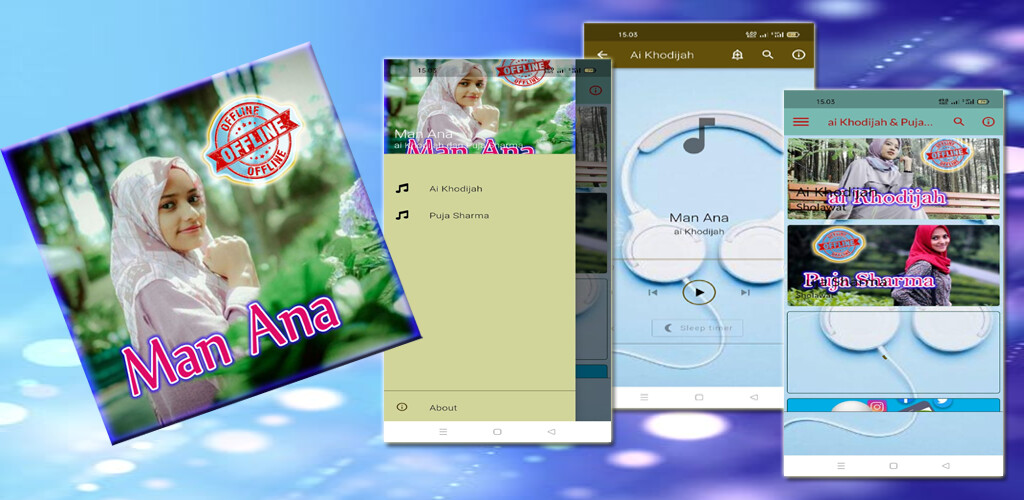Open the Puja Sharma Sholawat card
This screenshot has width=1024, height=500.
tap(893, 266)
